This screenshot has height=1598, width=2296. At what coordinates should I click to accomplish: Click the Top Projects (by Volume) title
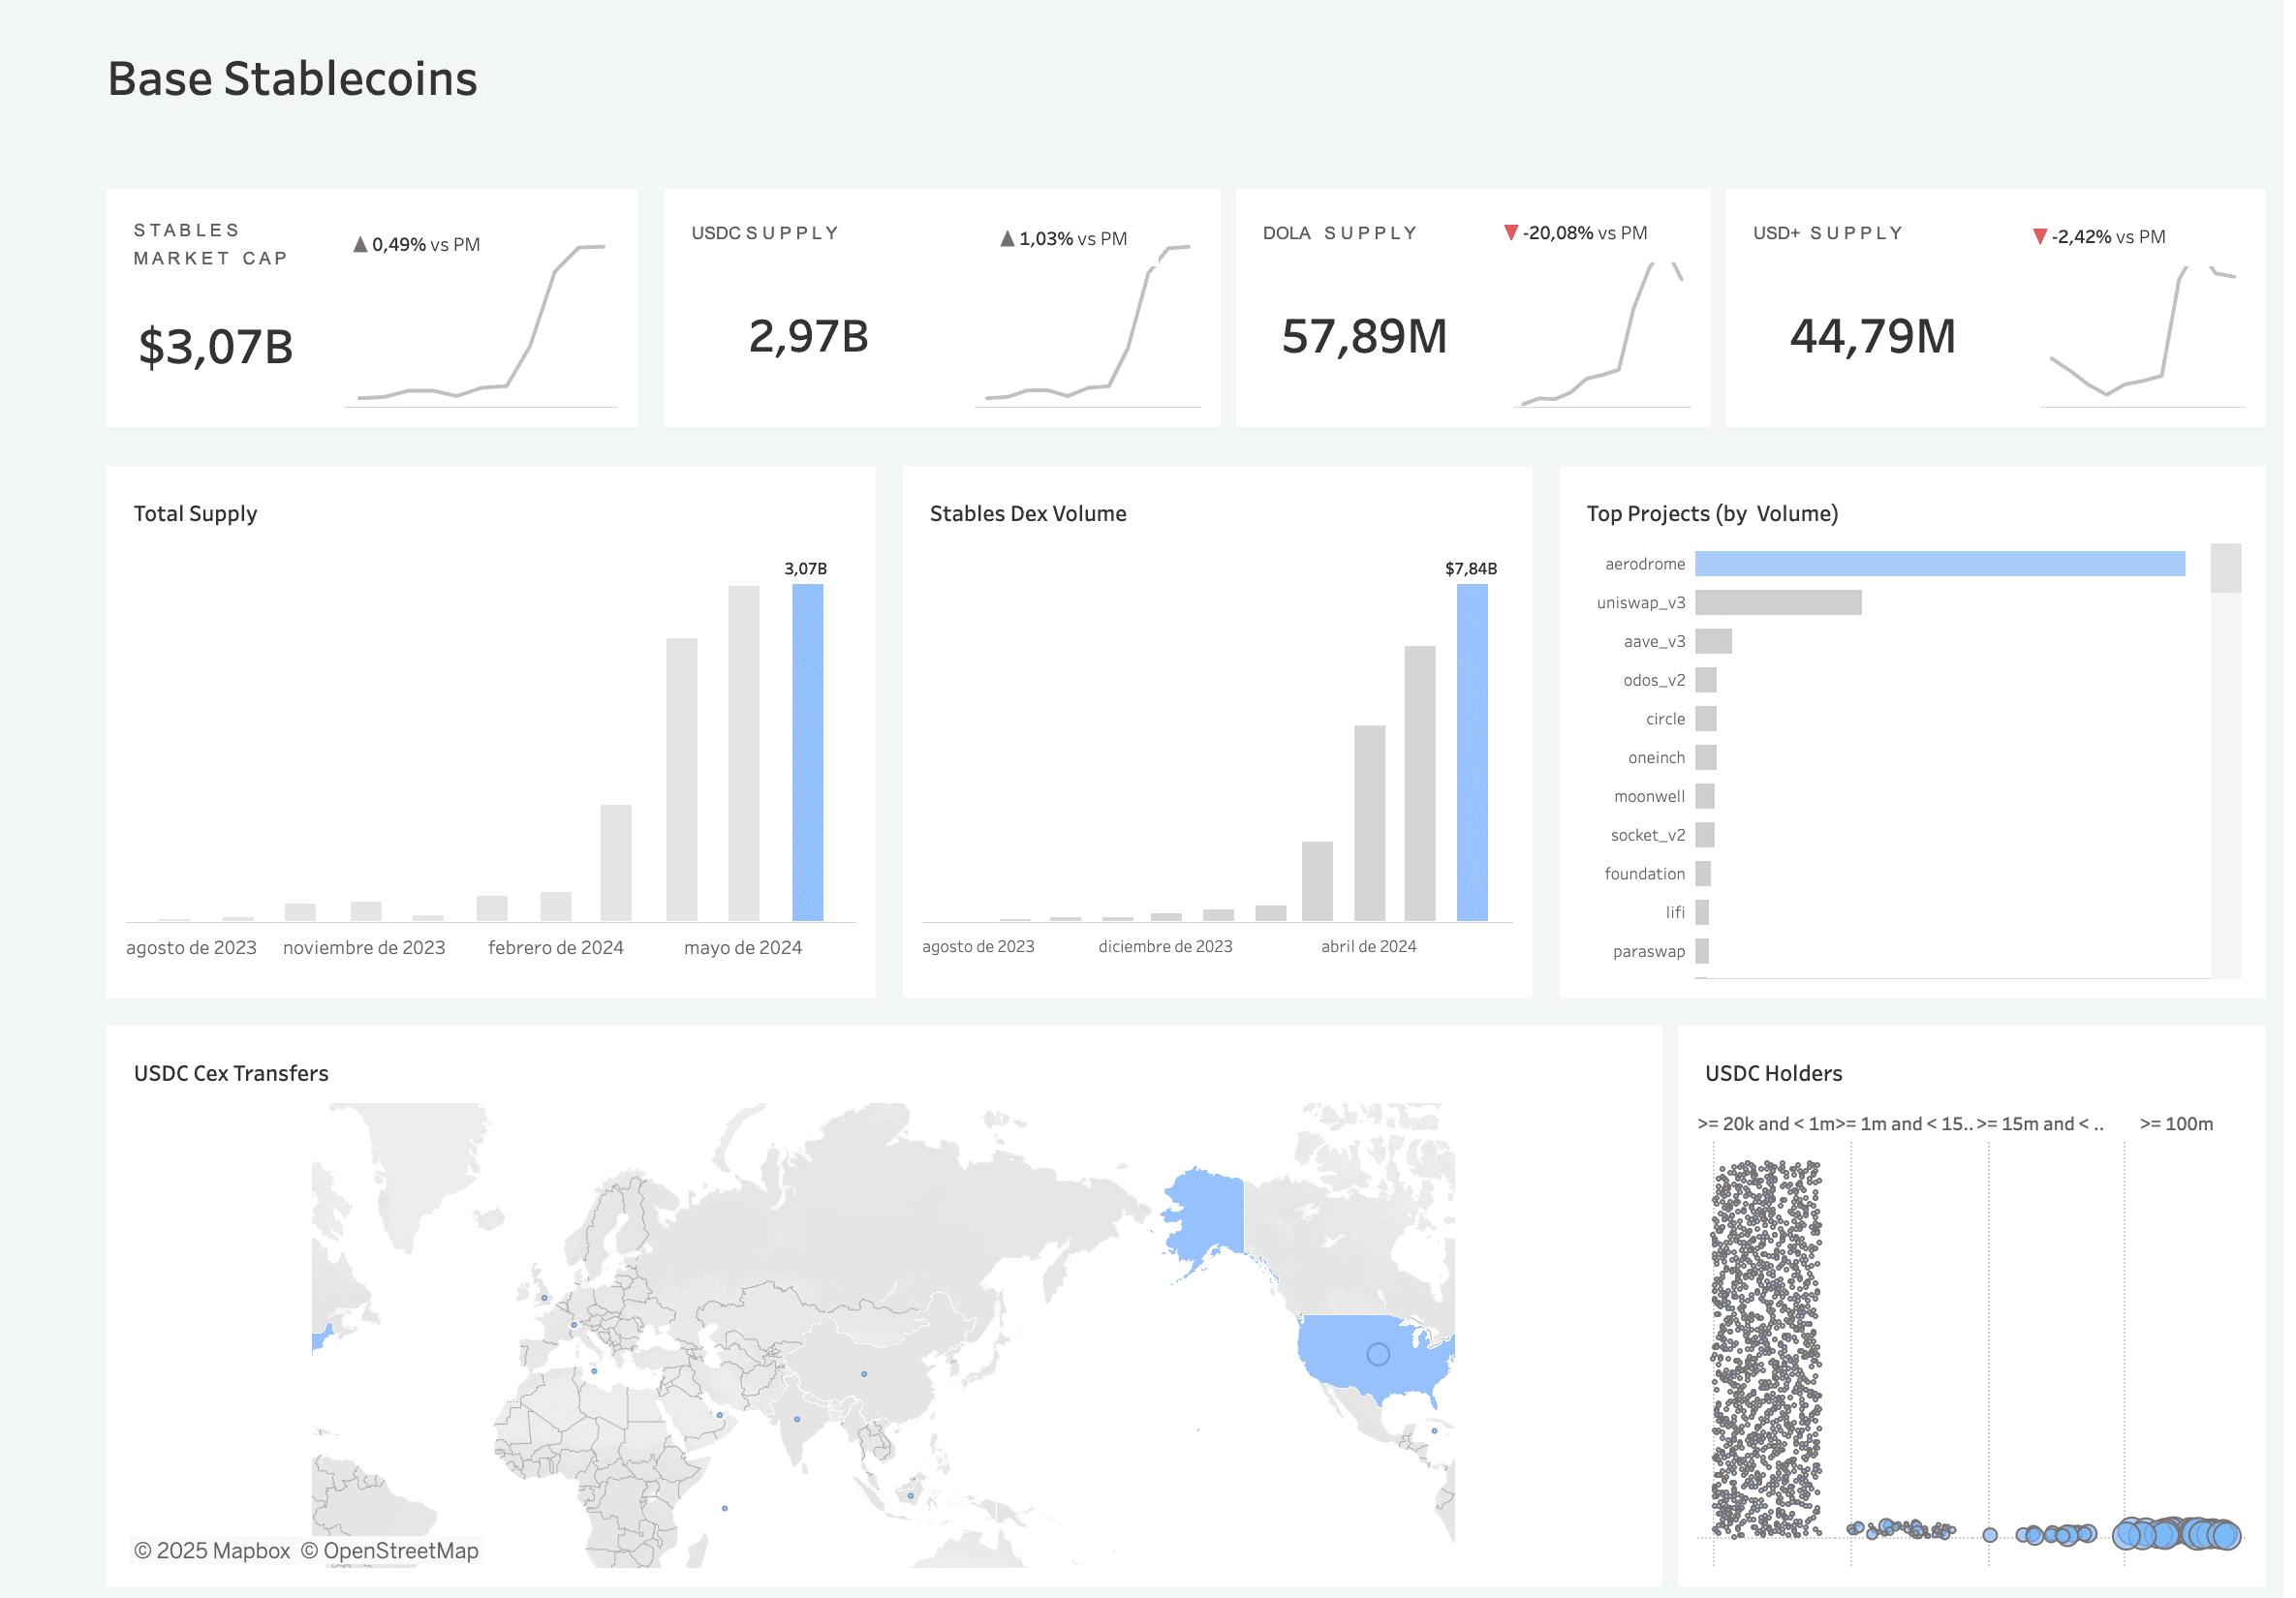tap(1712, 514)
